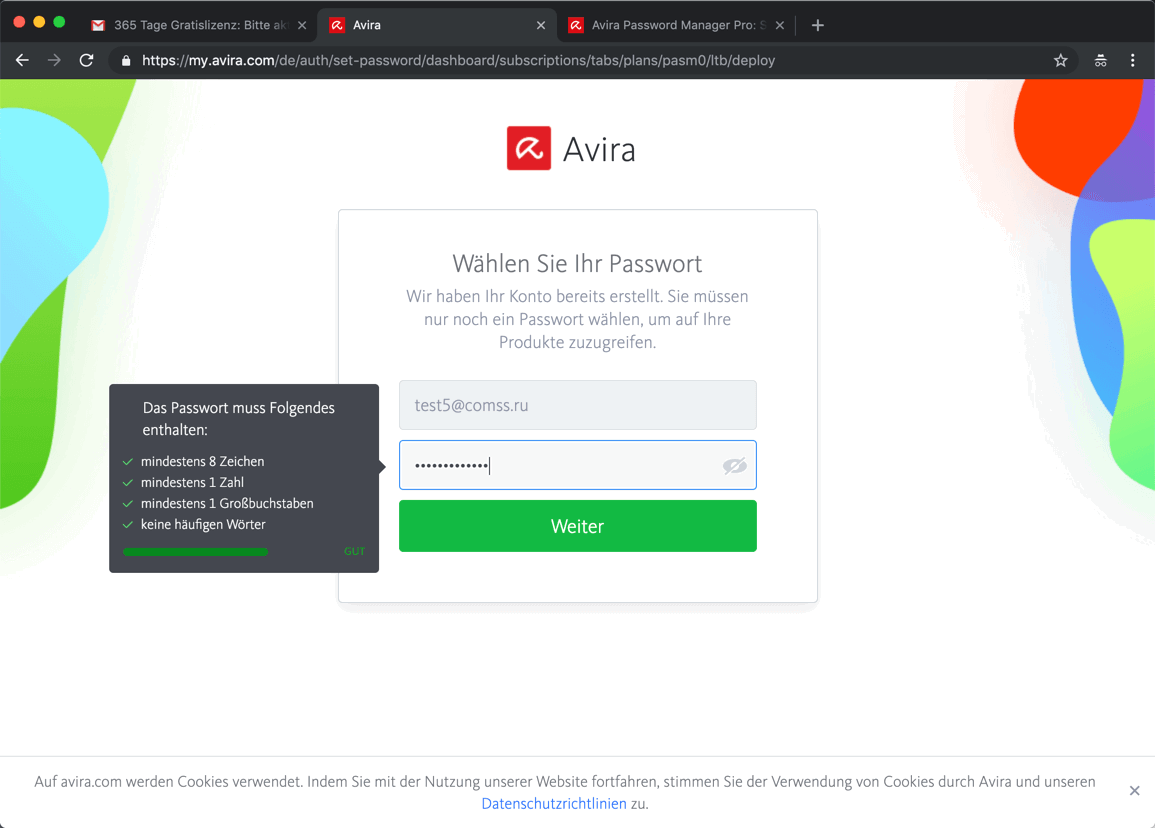
Task: Click the test5@comss.ru email field
Action: coord(578,405)
